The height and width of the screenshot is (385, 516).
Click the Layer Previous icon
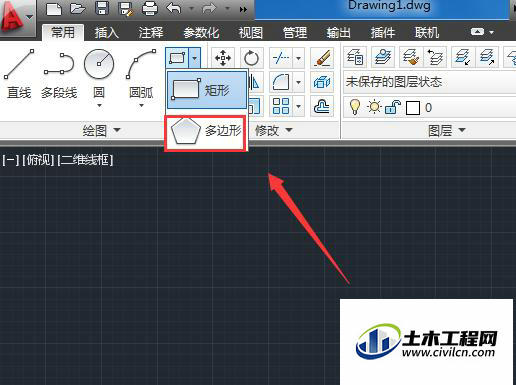coord(435,57)
